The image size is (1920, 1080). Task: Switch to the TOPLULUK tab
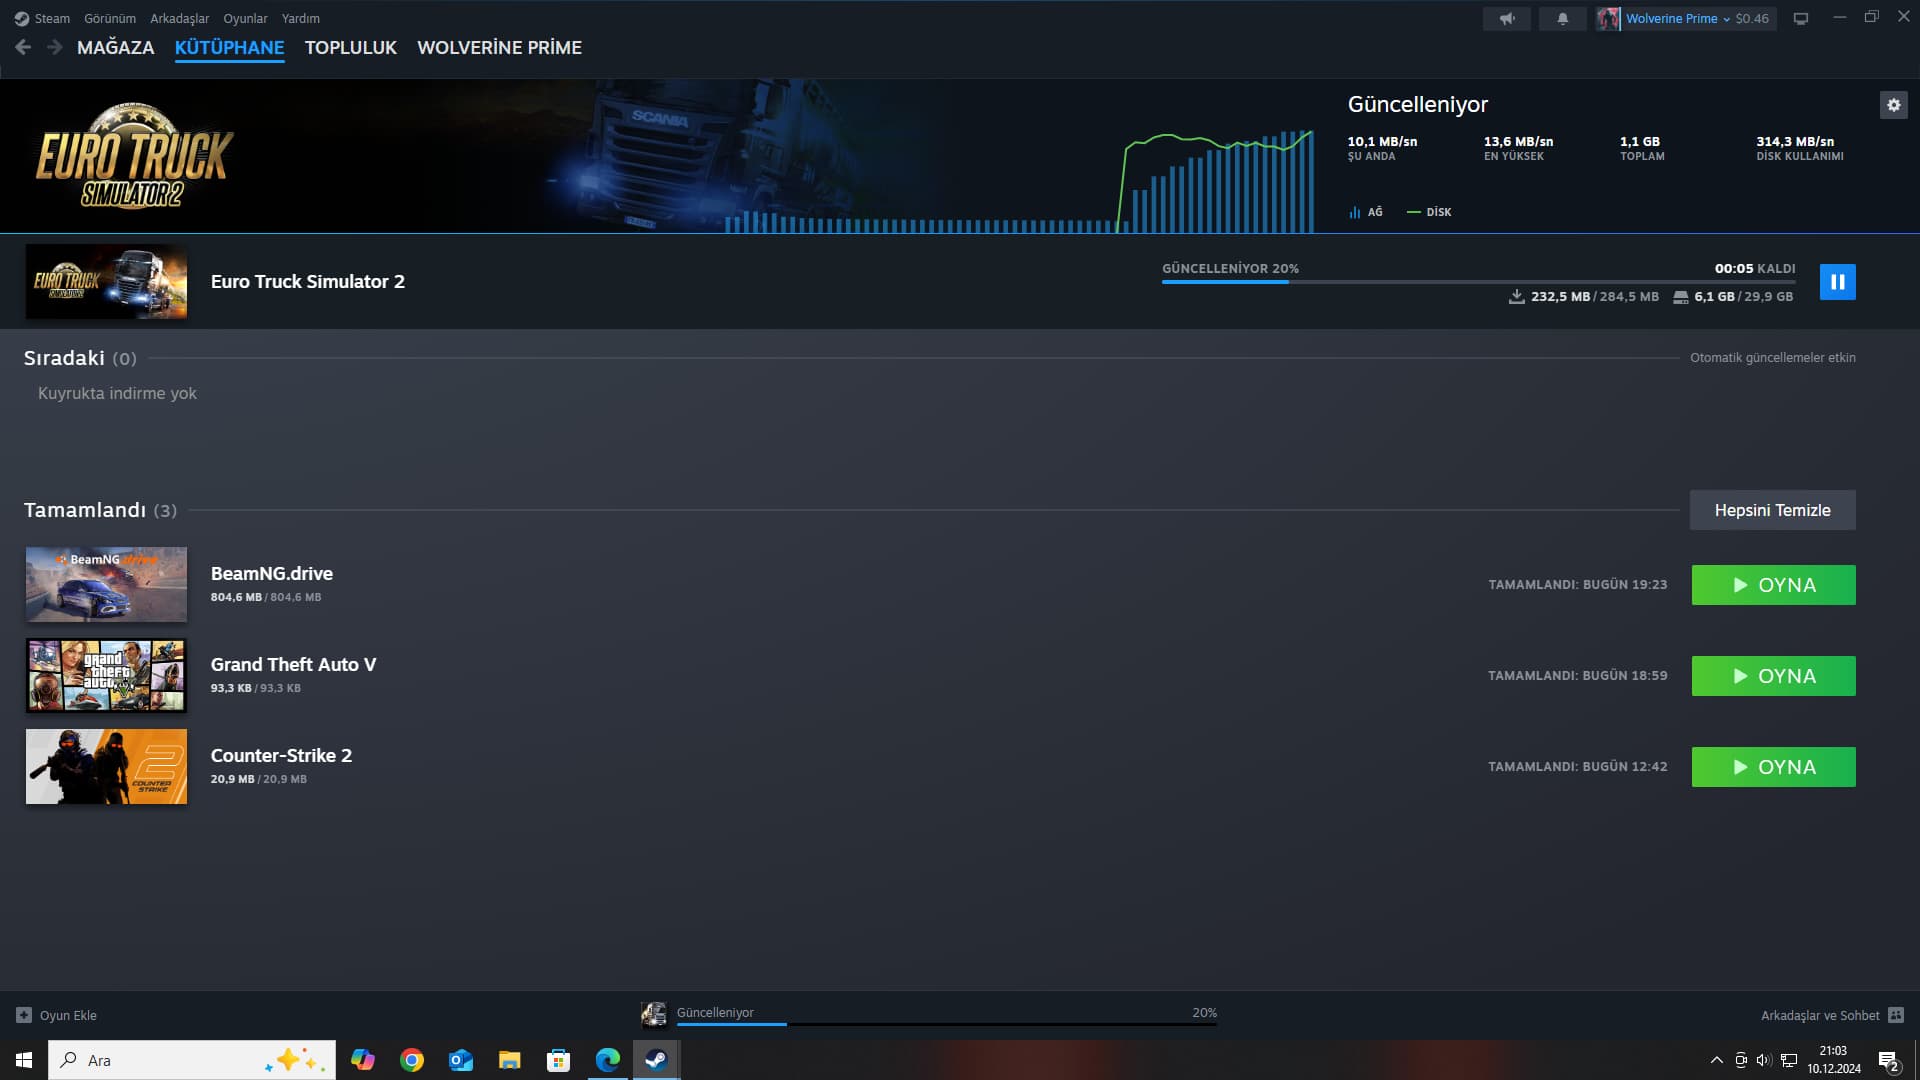(350, 47)
